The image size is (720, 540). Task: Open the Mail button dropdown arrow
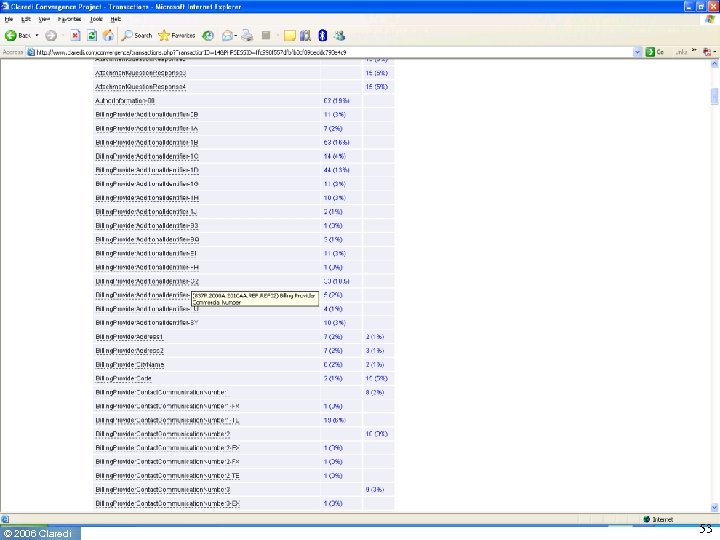point(236,35)
